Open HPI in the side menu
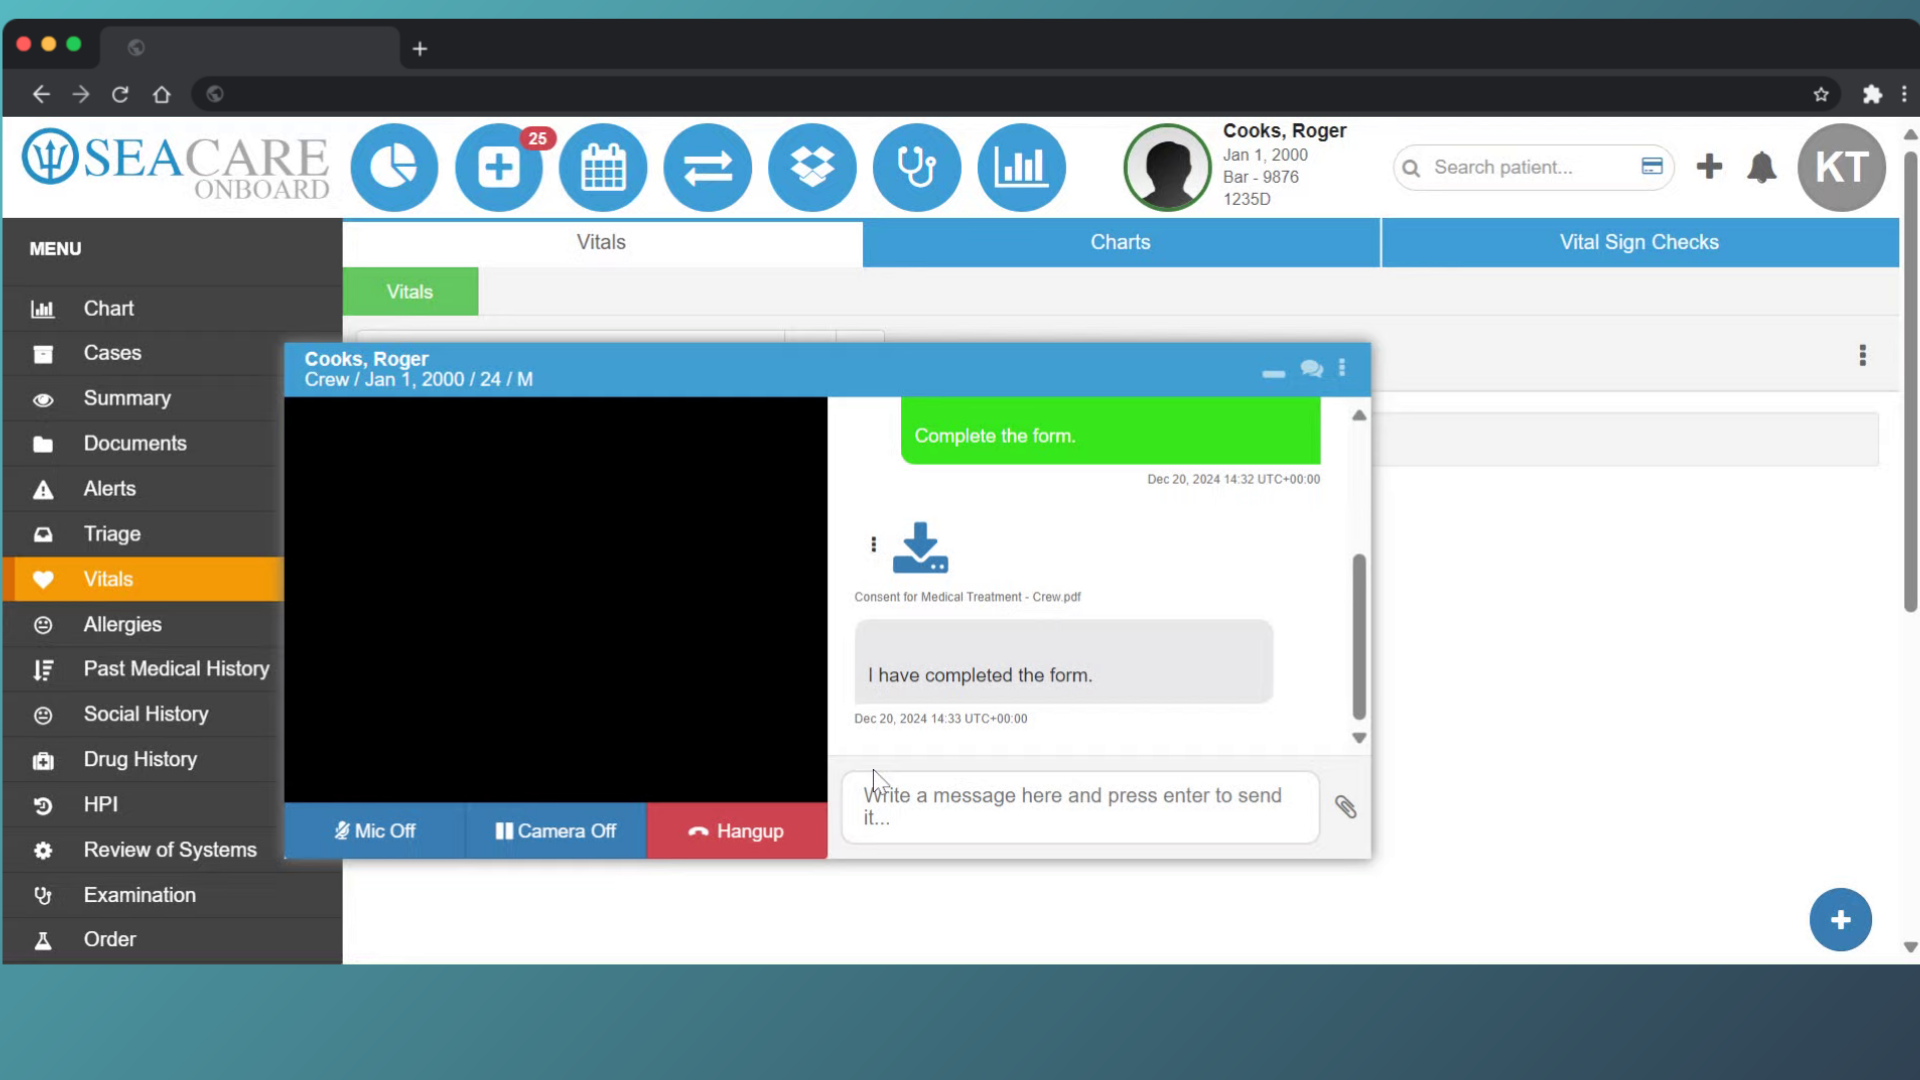 (143, 804)
